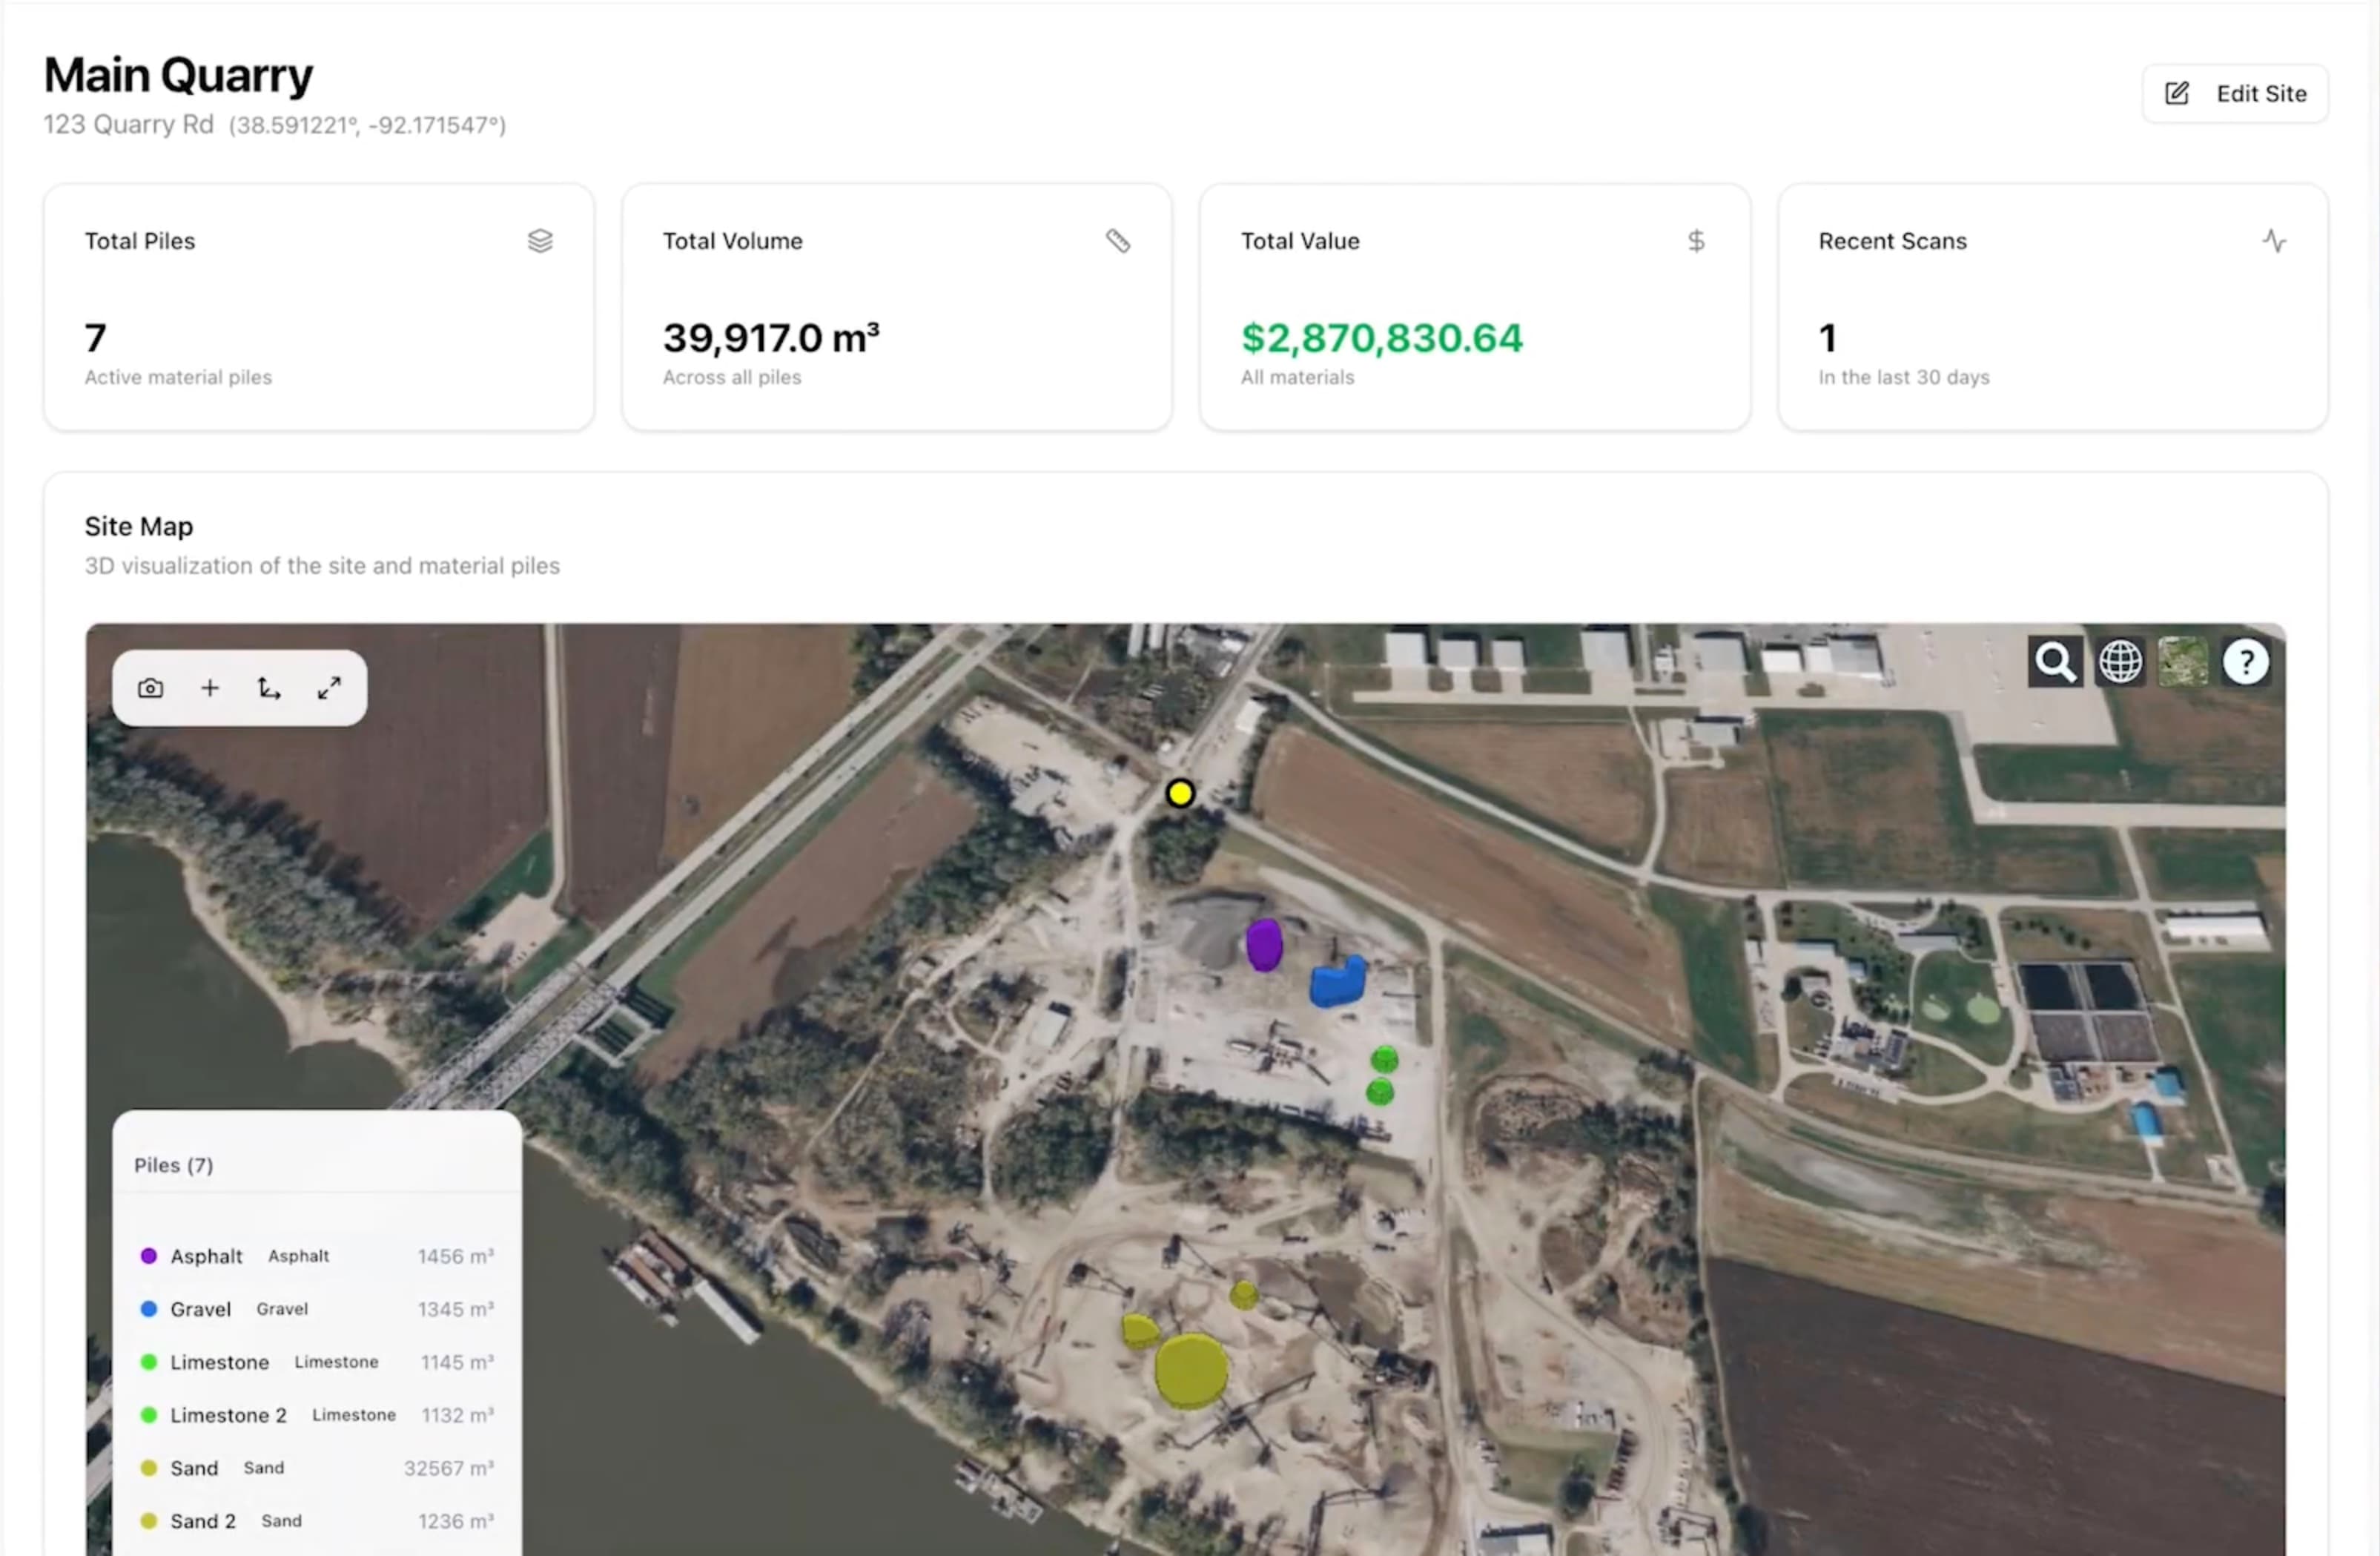Click the activity icon on the Recent Scans card
Screen dimensions: 2380x1556
click(x=2274, y=241)
